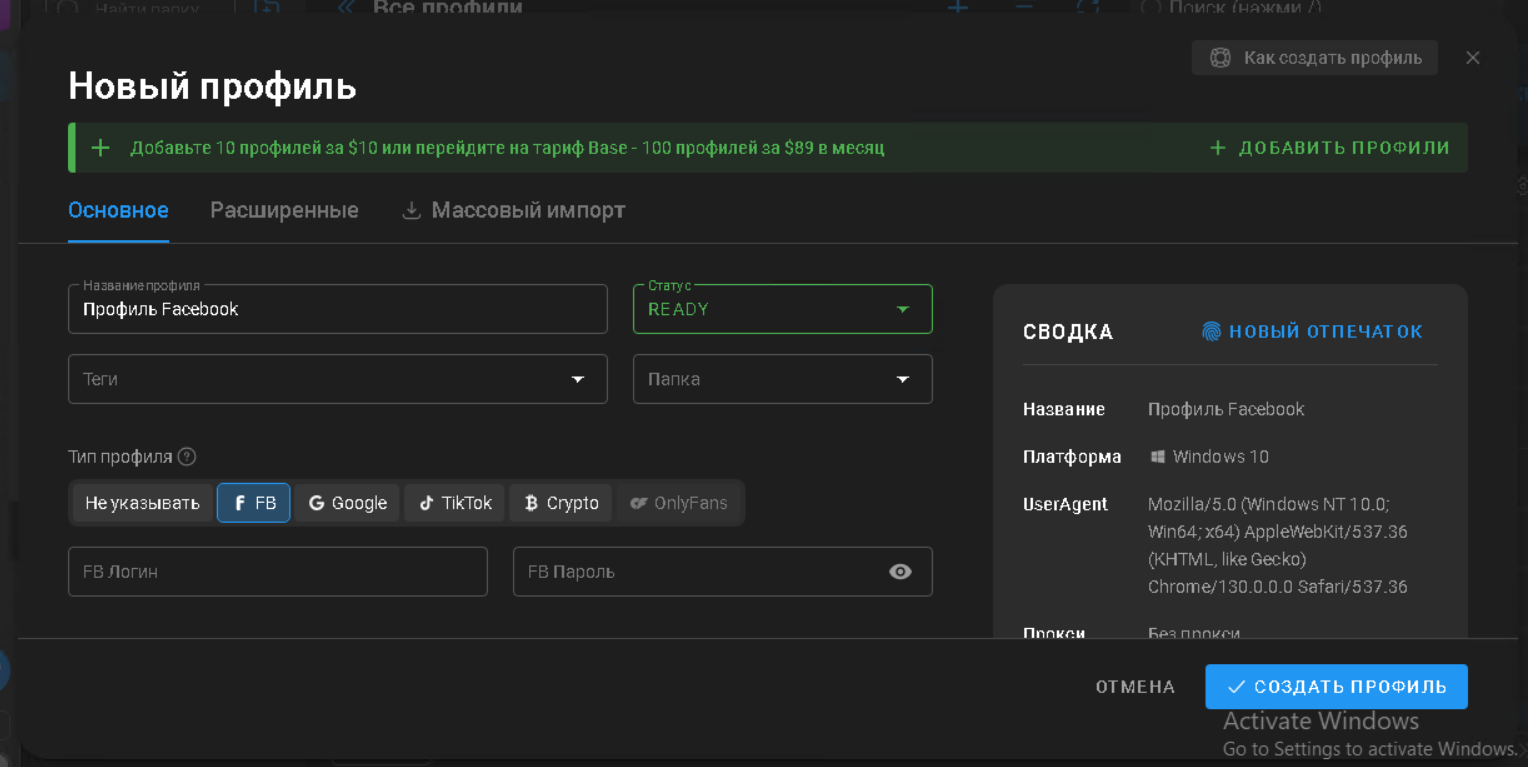Screen dimensions: 1528x767
Task: Select the OnlyFans profile type
Action: (x=679, y=503)
